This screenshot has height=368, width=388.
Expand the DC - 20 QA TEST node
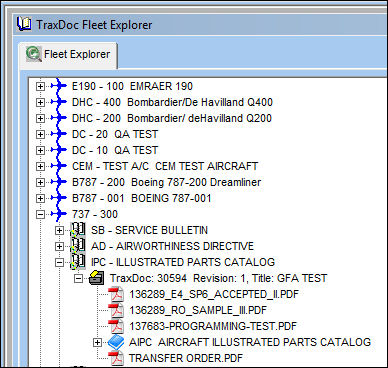(40, 134)
